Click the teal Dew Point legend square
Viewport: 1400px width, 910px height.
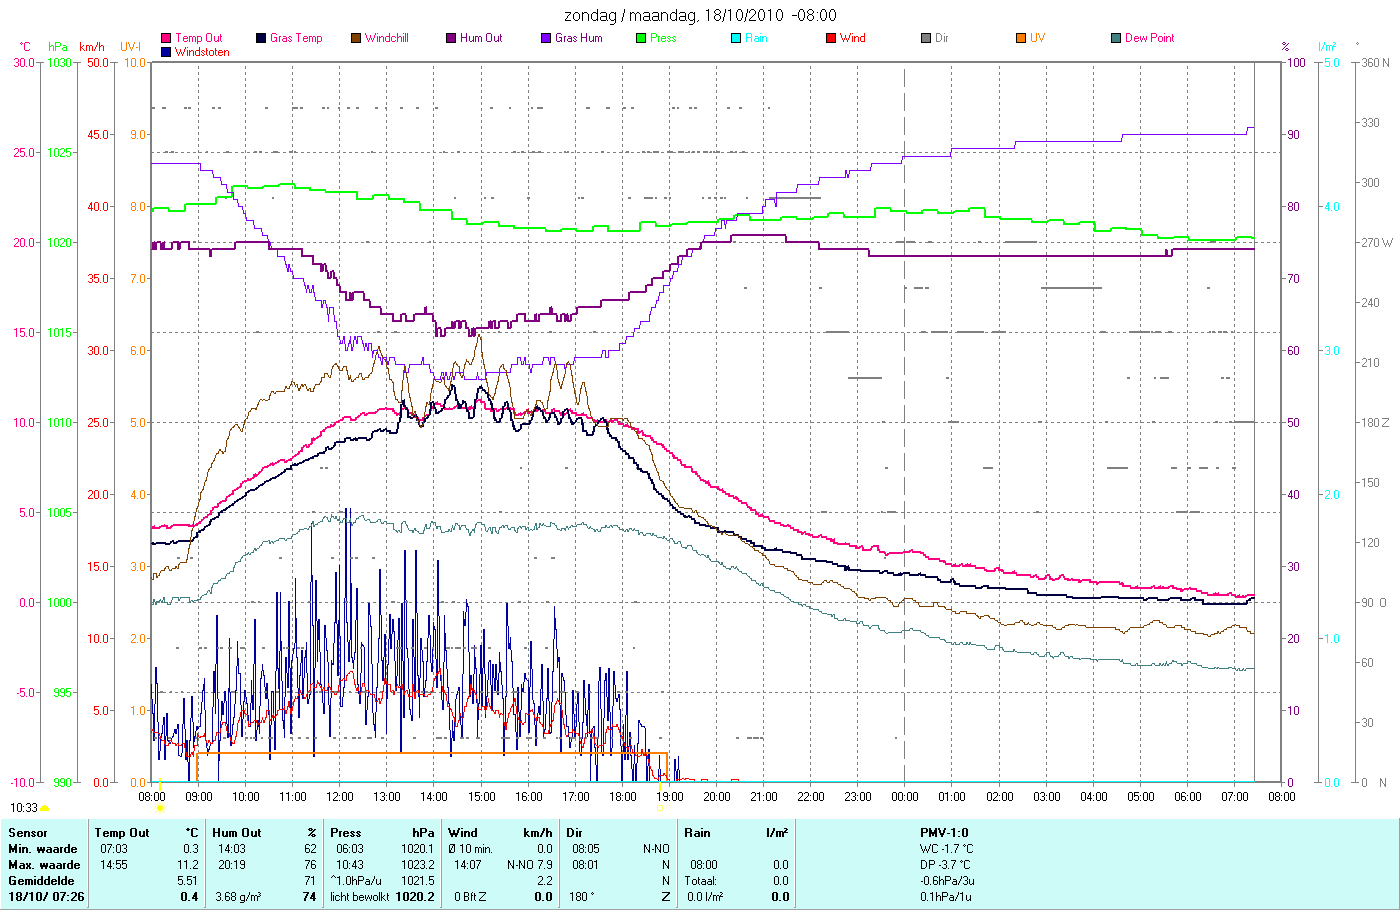click(1116, 38)
